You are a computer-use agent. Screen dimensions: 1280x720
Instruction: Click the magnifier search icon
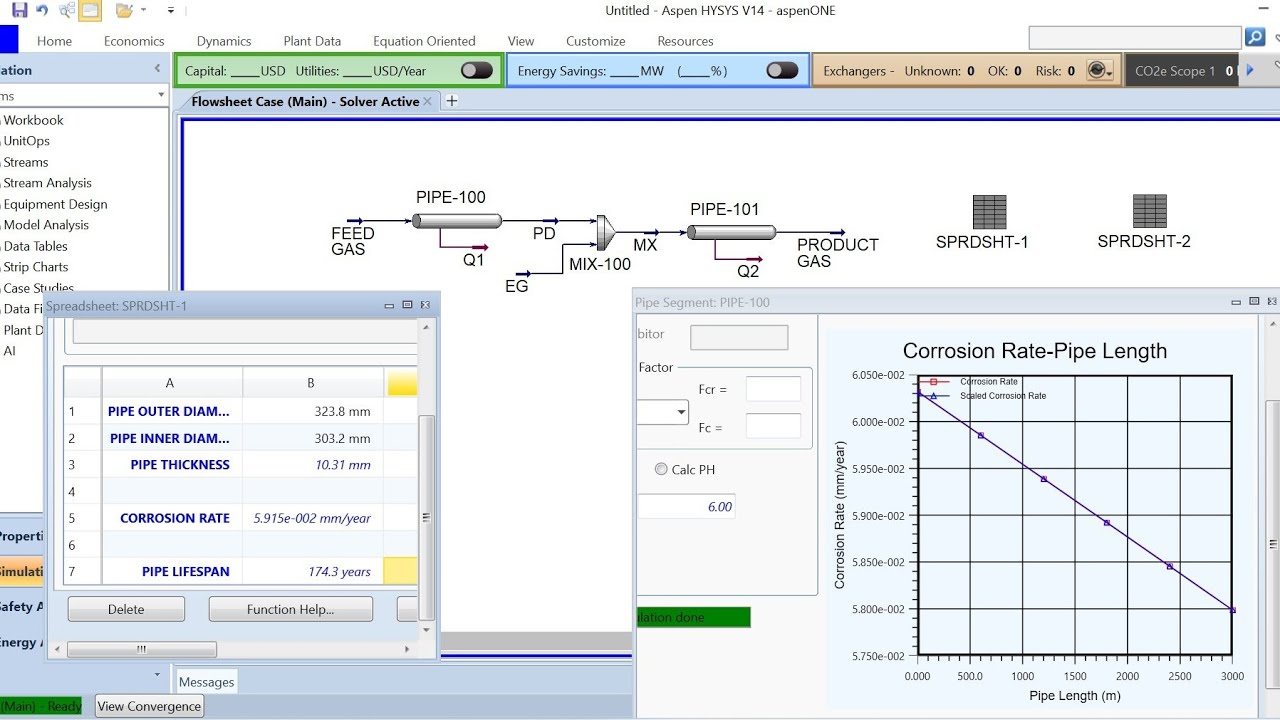[x=1255, y=37]
